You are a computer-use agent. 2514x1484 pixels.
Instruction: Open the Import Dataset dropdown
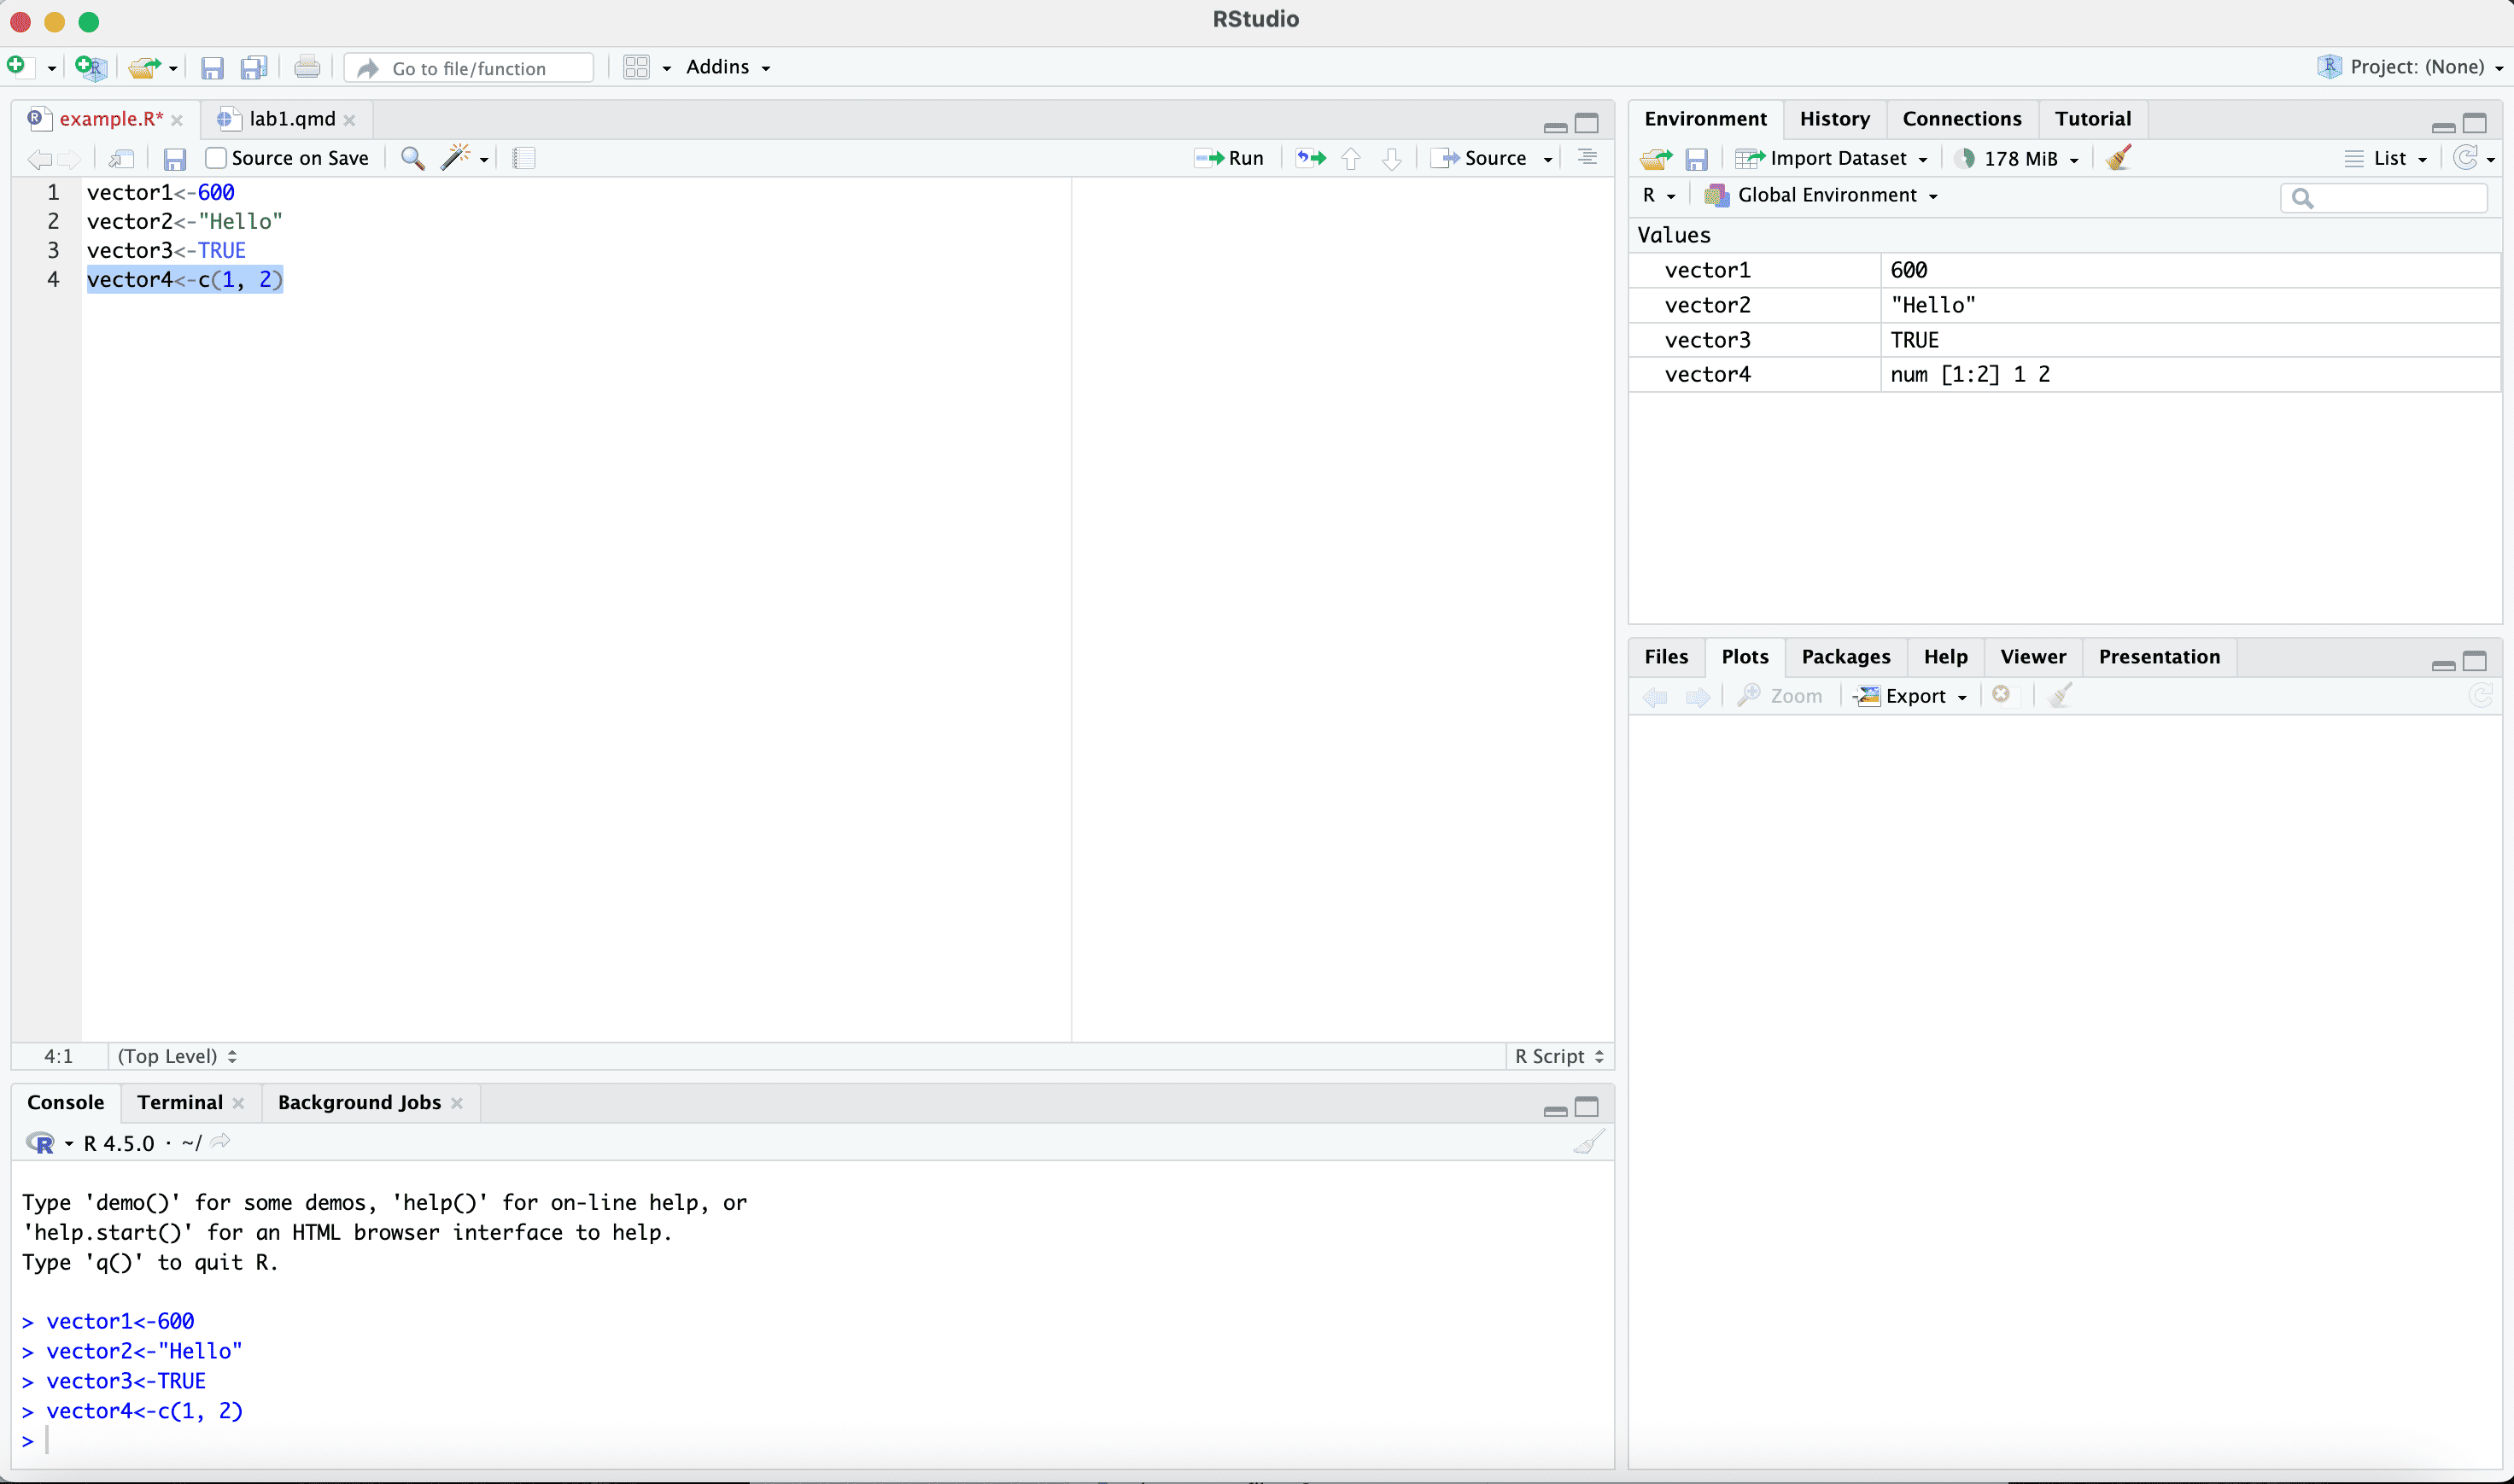click(1836, 158)
